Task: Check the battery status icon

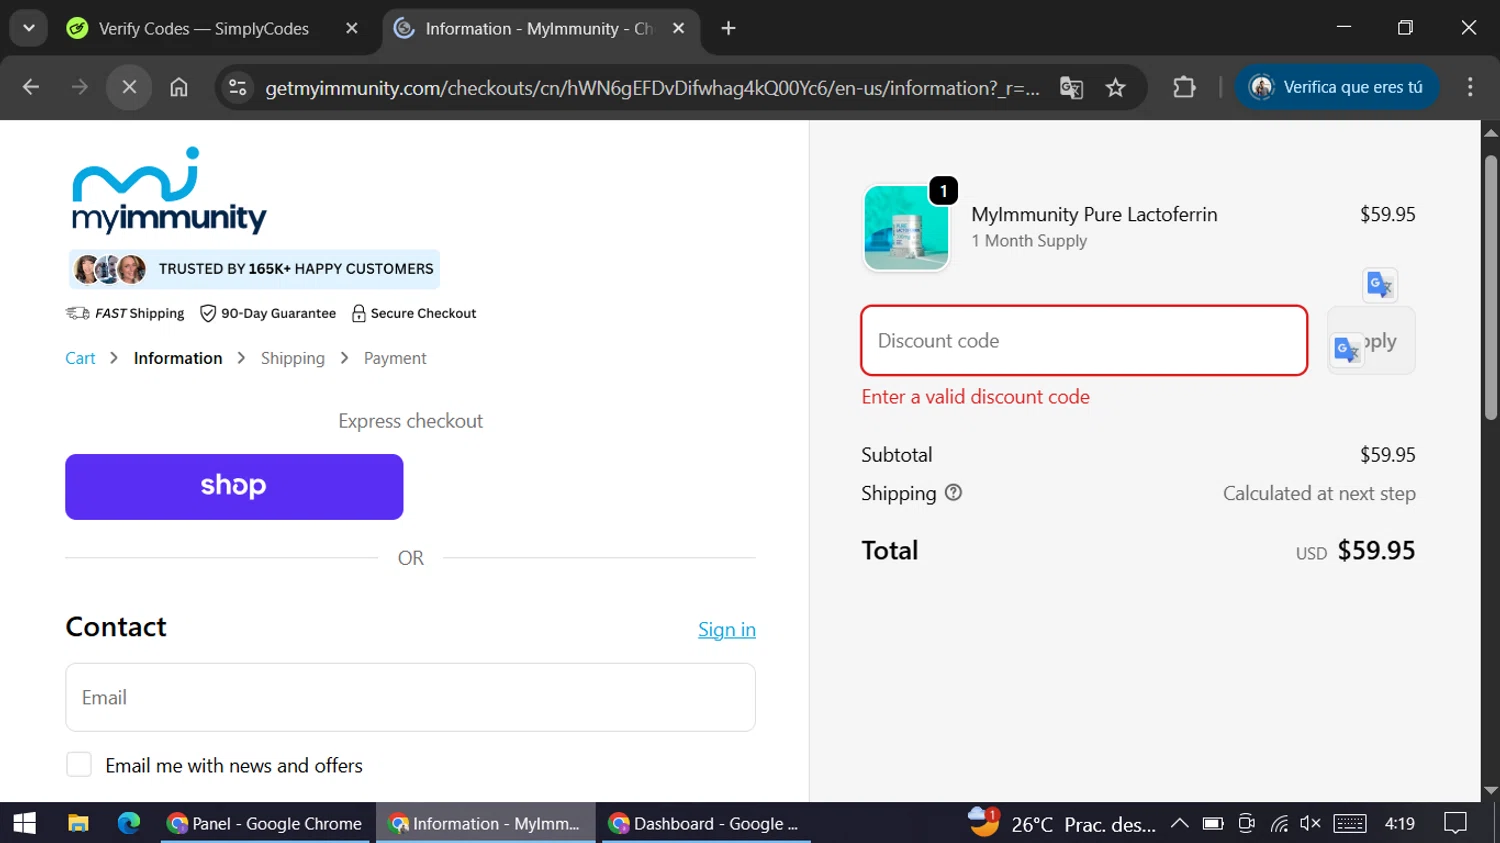Action: point(1213,823)
